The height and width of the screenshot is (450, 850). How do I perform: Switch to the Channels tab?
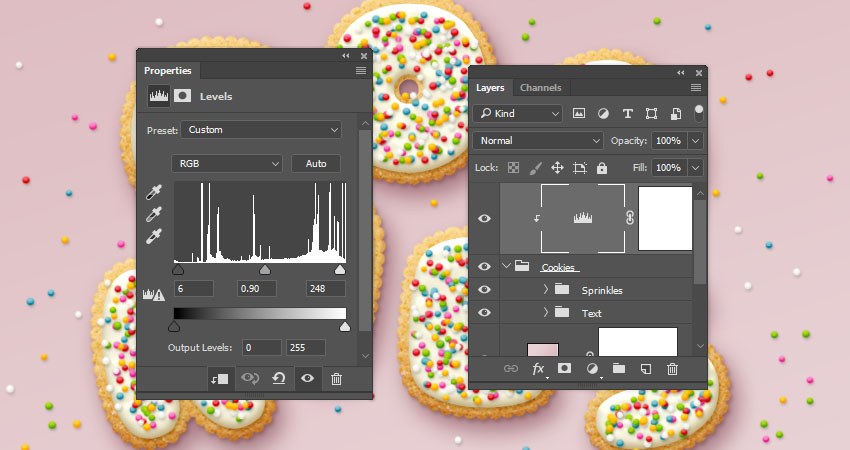point(540,88)
